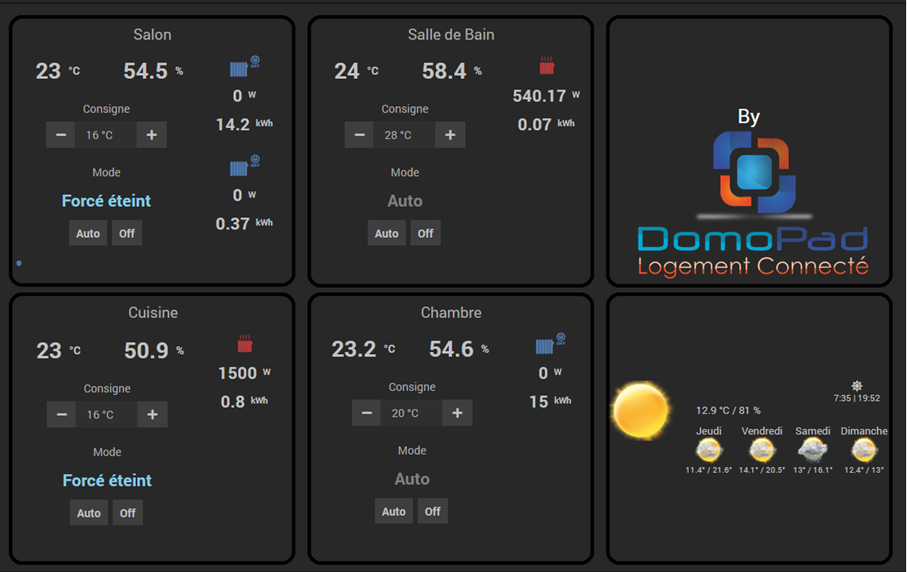Click the Salon 54.5 % humidity value
907x572 pixels.
click(x=153, y=71)
